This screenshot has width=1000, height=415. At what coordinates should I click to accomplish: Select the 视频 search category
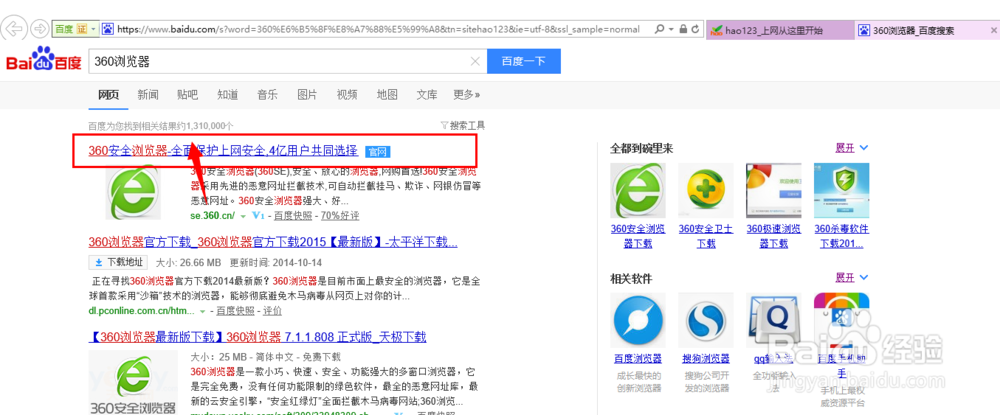point(347,95)
